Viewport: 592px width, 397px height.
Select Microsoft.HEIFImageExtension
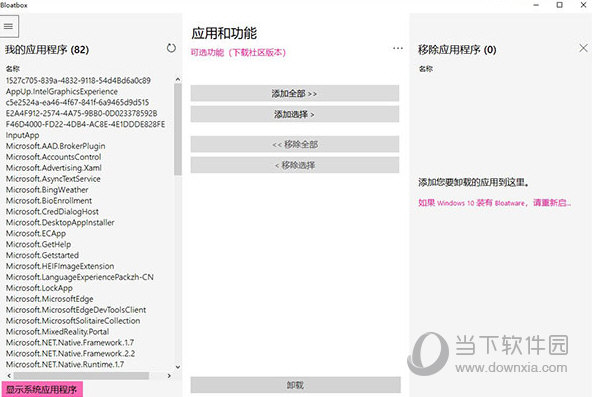coord(60,266)
